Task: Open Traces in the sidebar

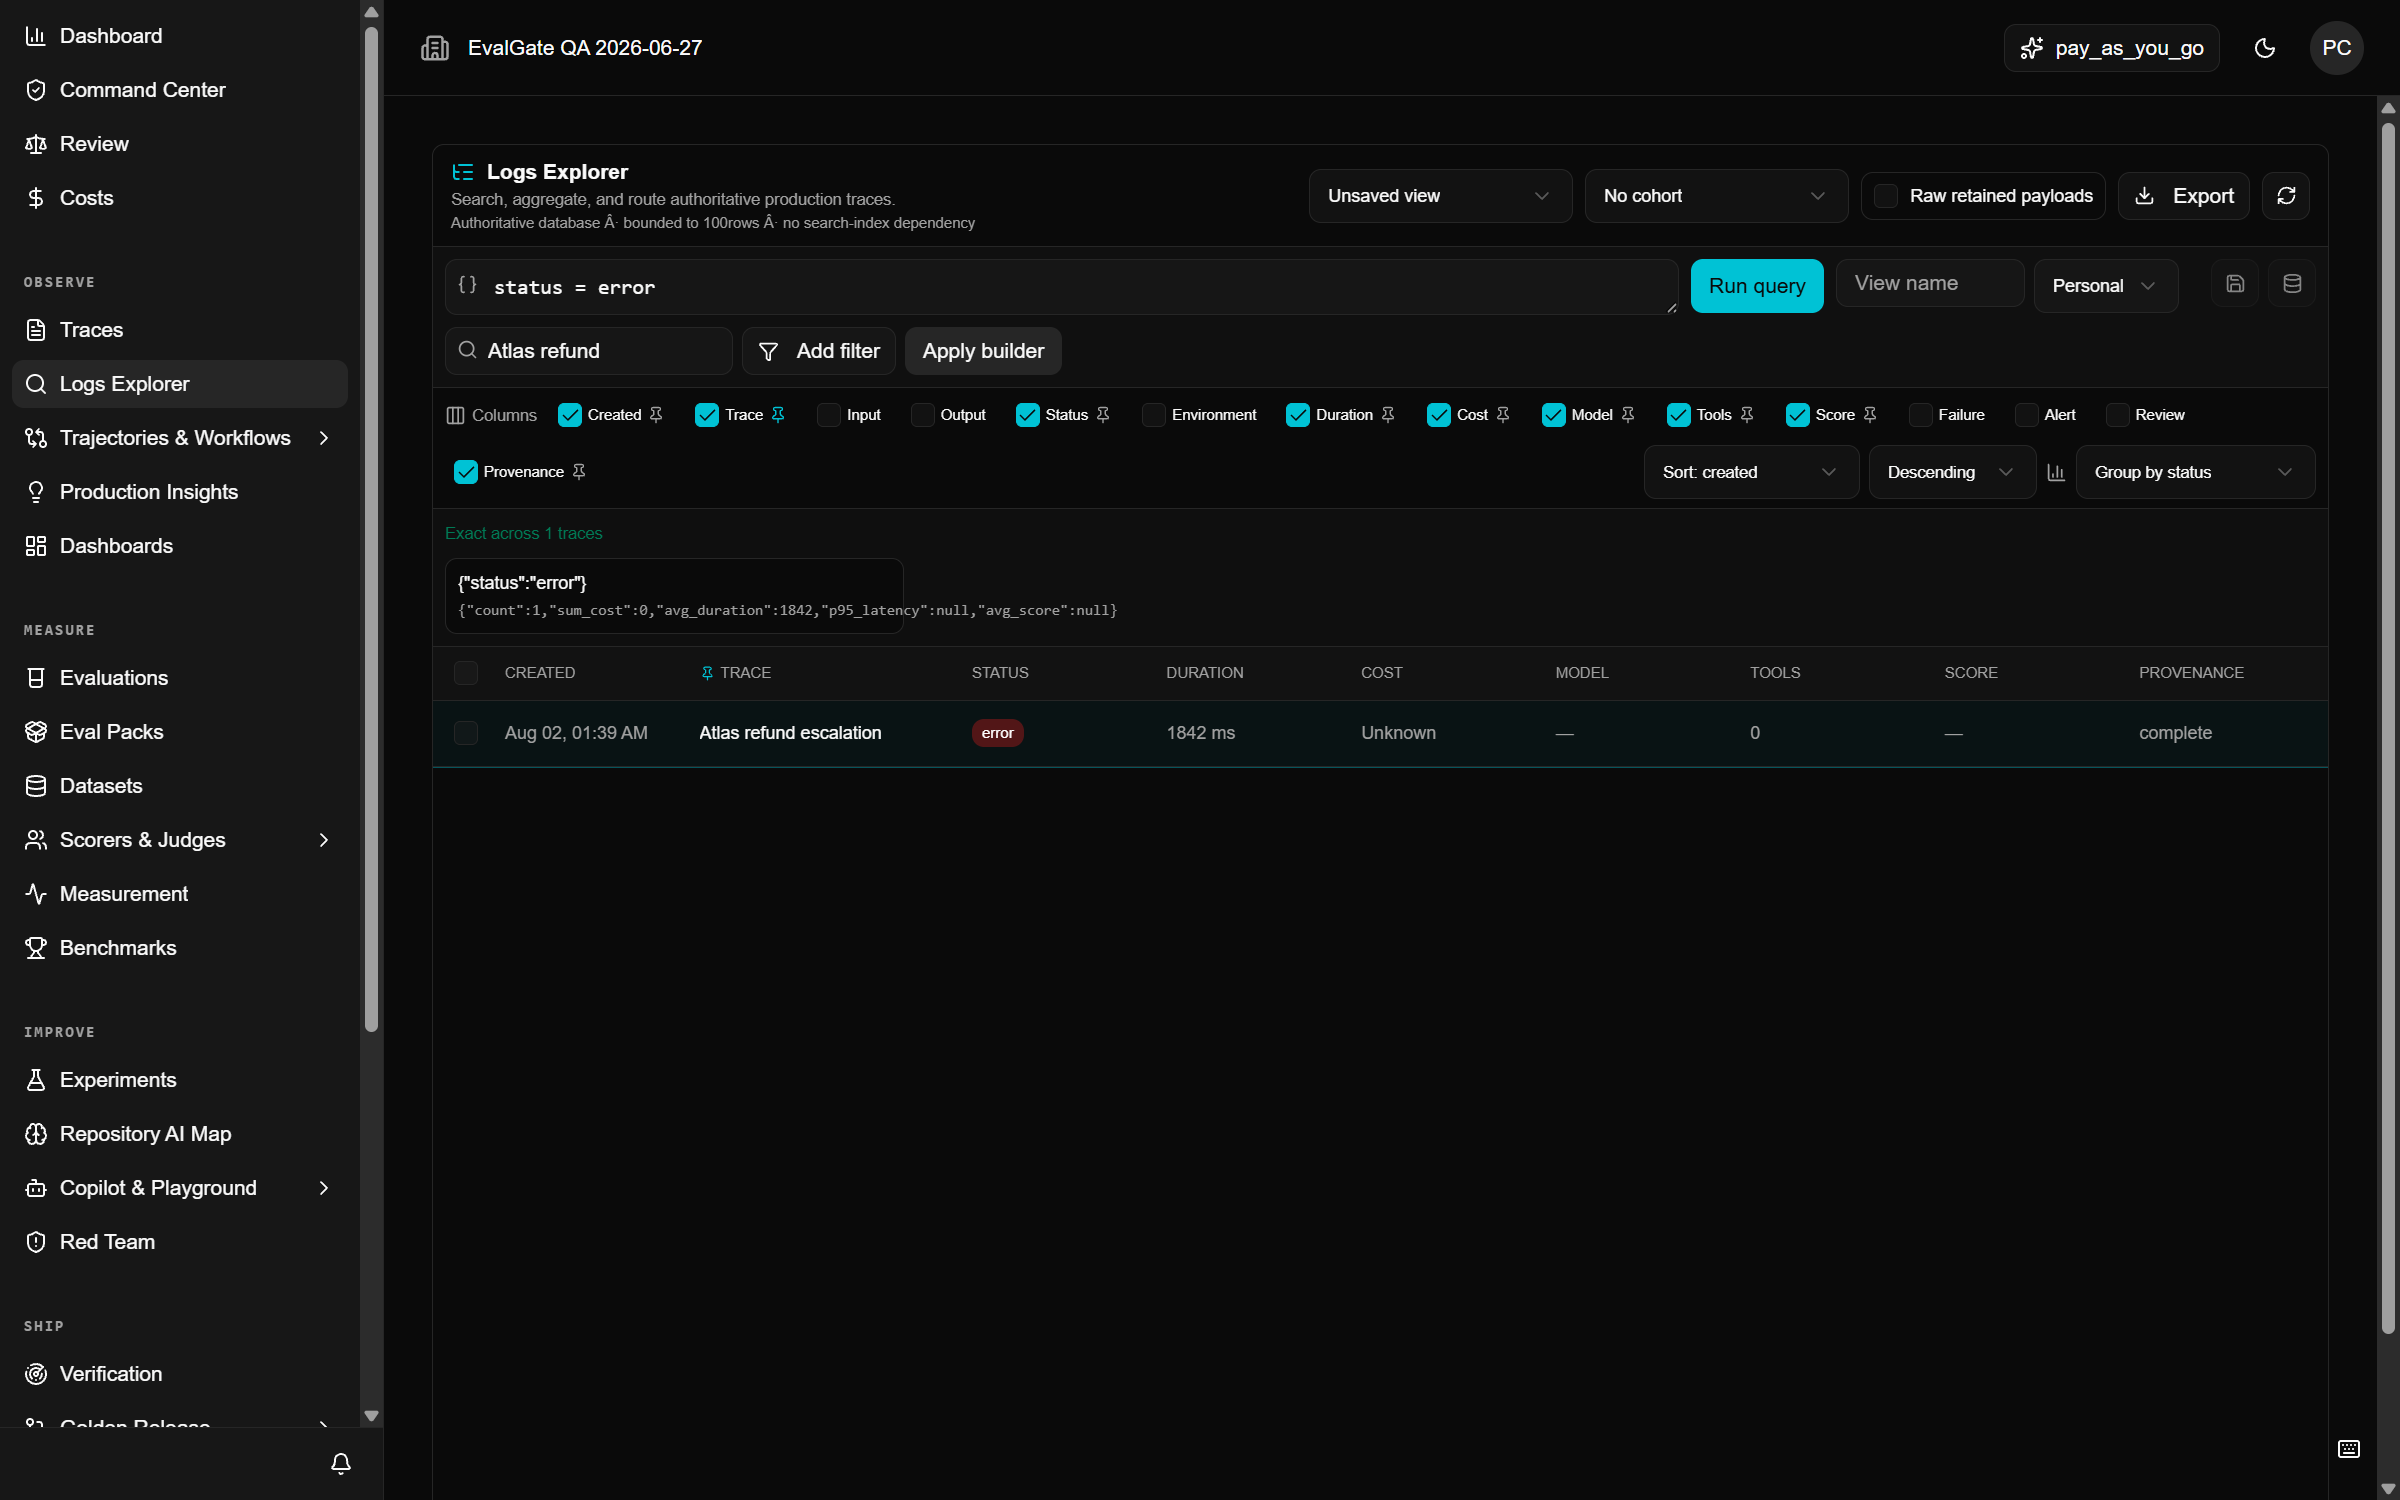Action: [180, 330]
